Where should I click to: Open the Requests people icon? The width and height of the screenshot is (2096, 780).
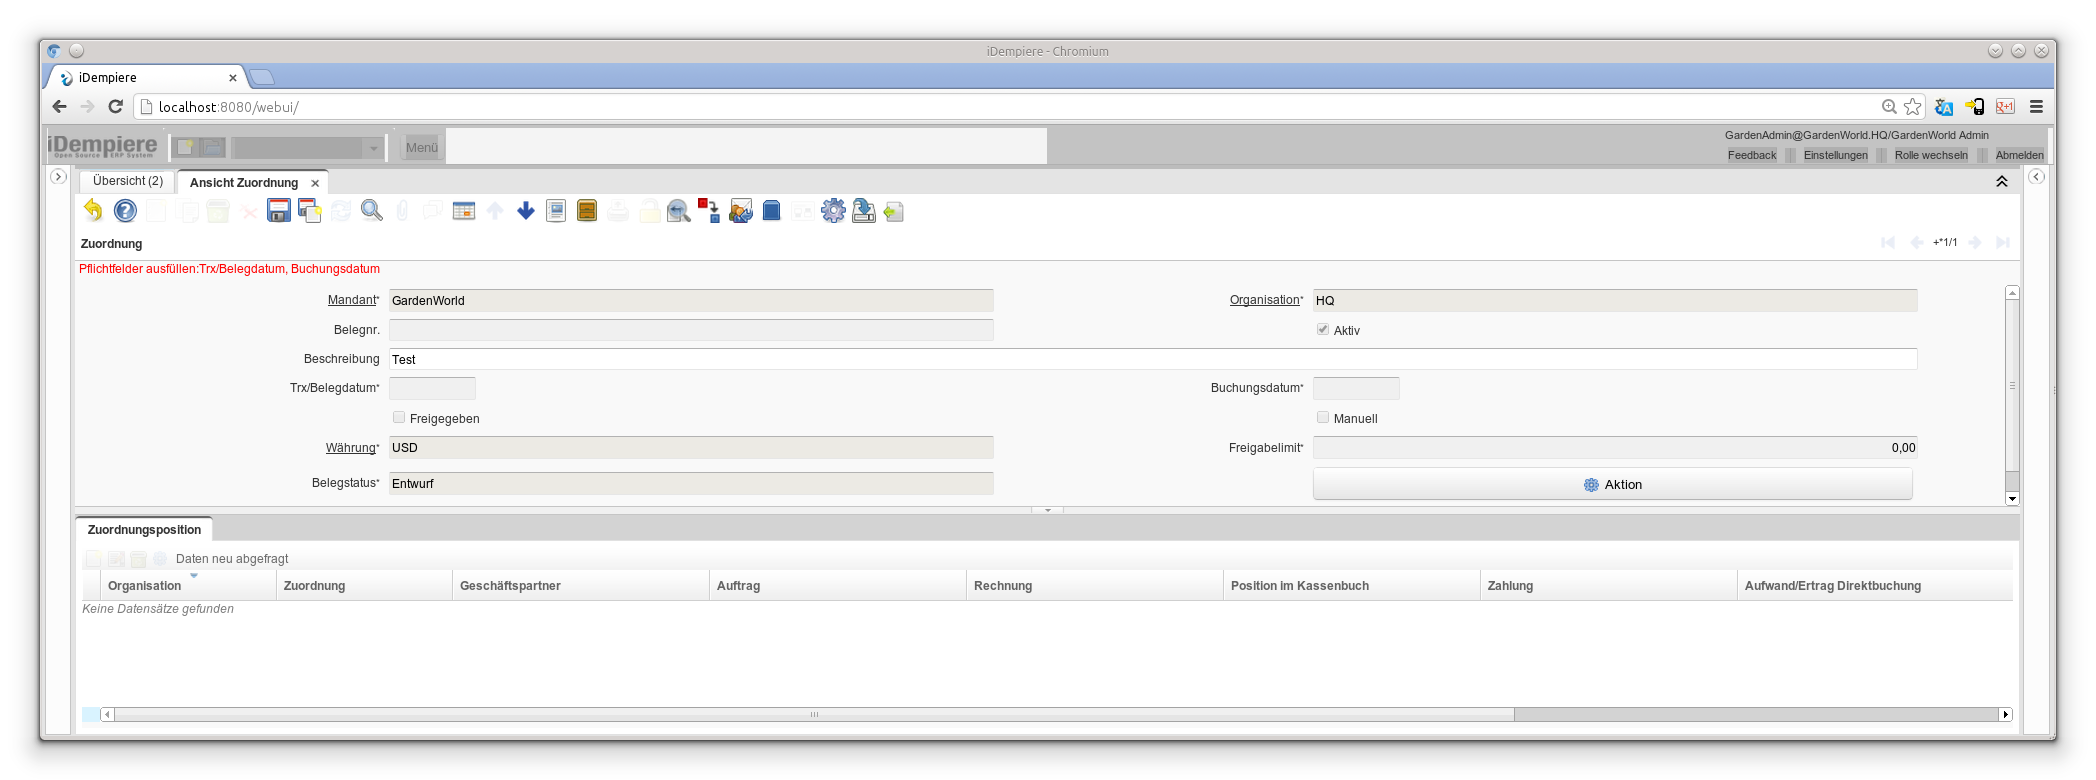[x=741, y=210]
